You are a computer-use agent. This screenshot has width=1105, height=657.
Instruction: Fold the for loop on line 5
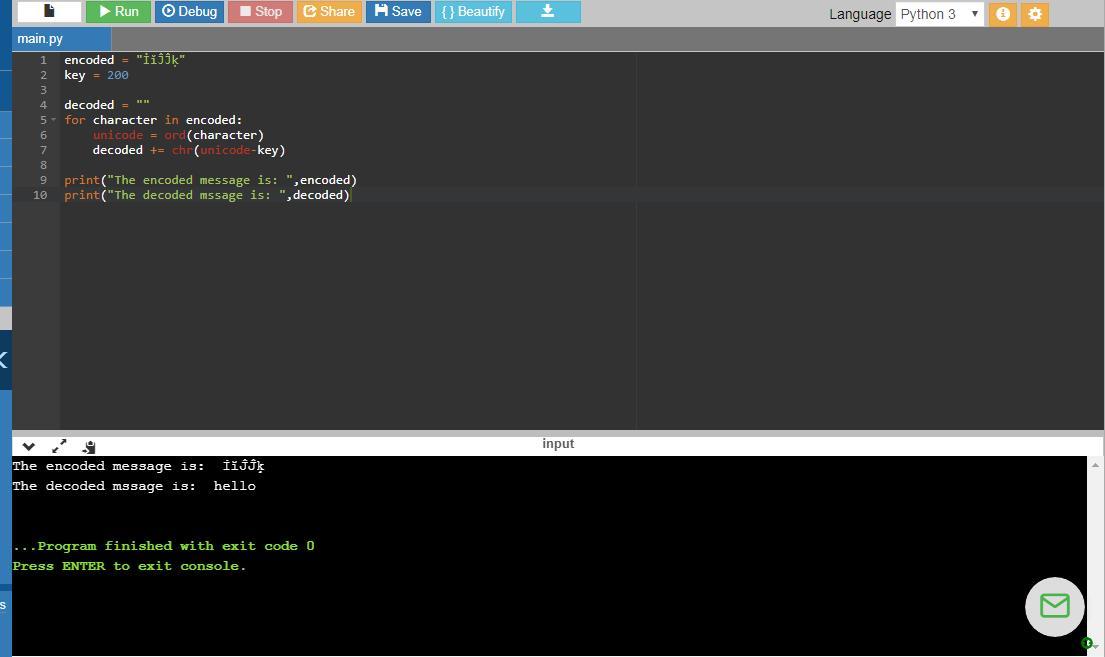(x=54, y=120)
